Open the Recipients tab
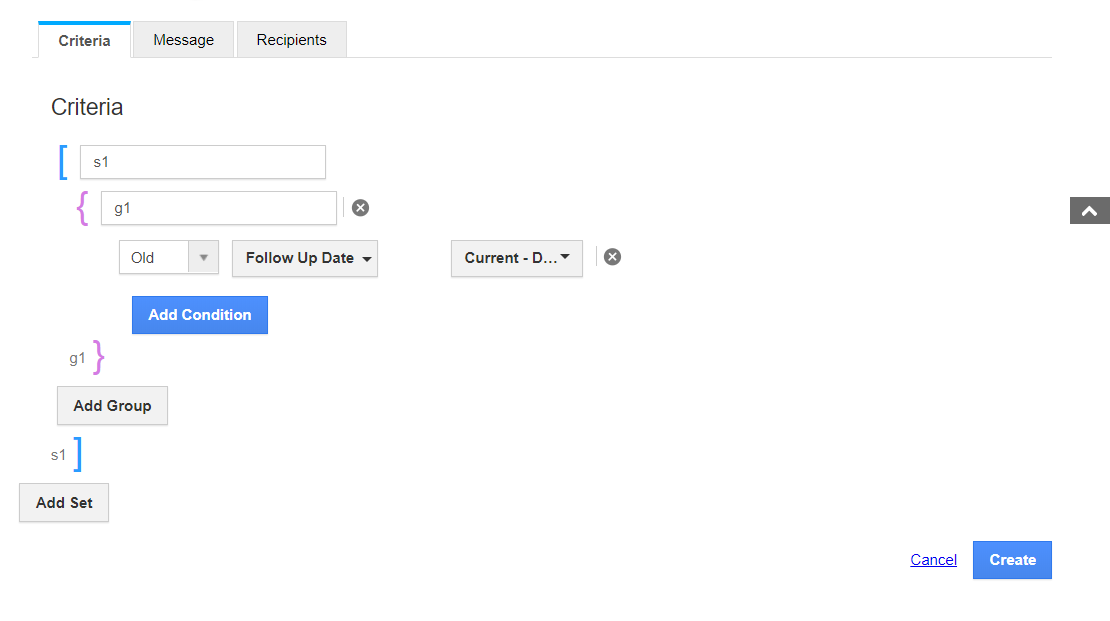Image resolution: width=1110 pixels, height=621 pixels. (291, 40)
